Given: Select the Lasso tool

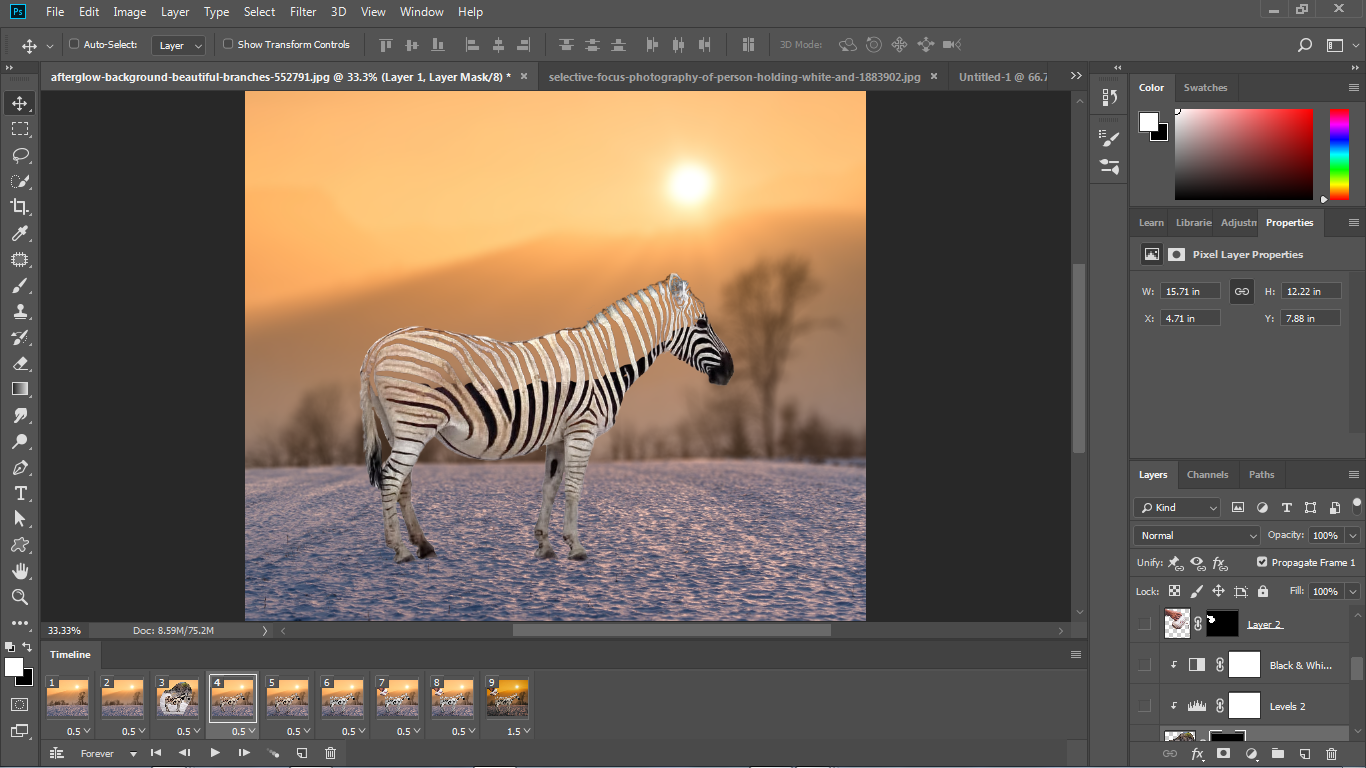Looking at the screenshot, I should click(20, 155).
